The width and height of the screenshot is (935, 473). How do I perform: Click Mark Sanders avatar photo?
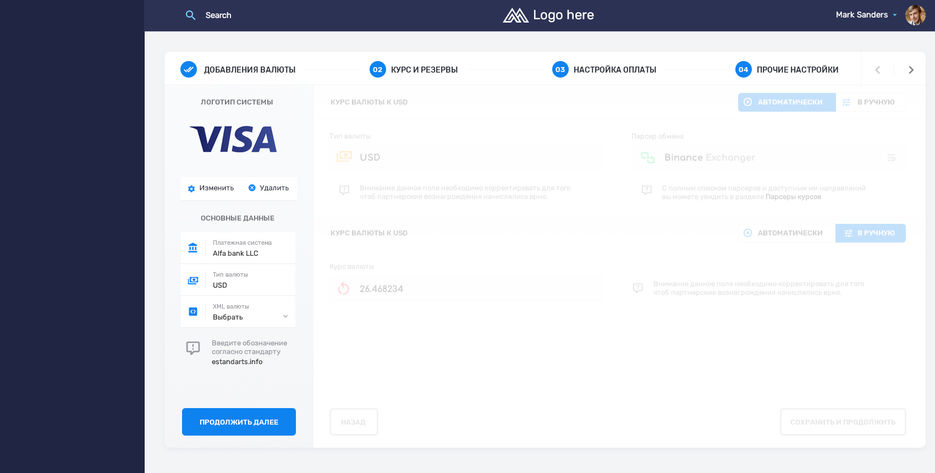(x=915, y=15)
